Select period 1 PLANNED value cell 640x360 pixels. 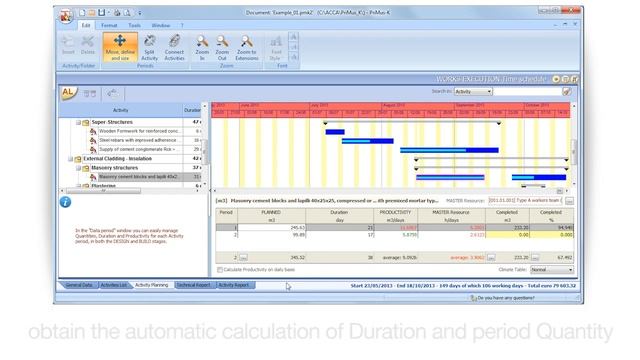click(271, 227)
